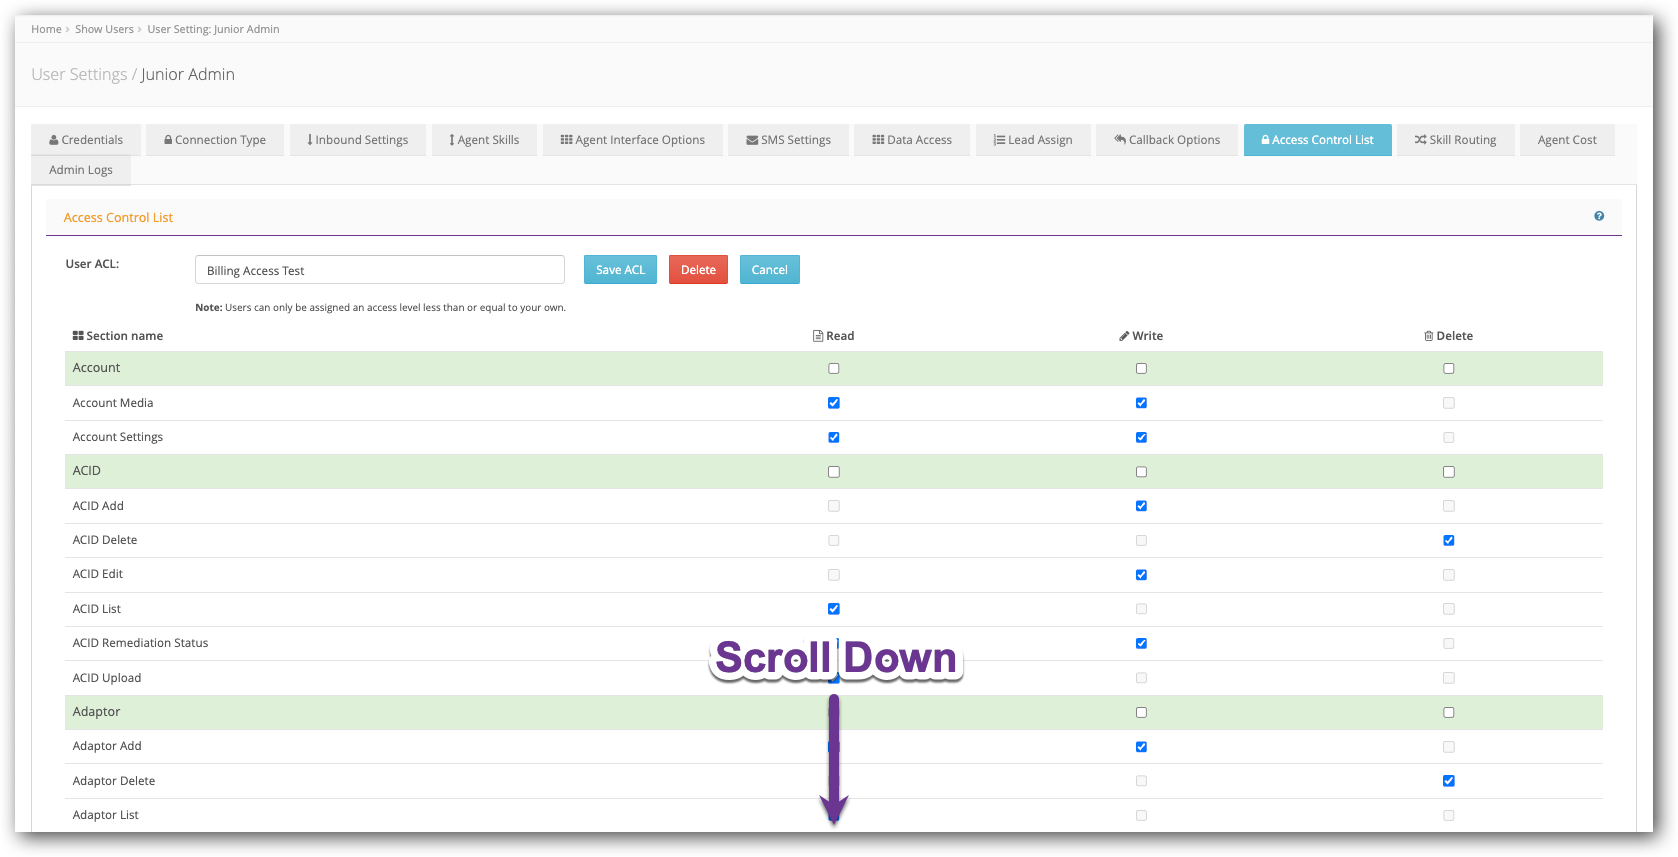This screenshot has height=857, width=1678.
Task: Enable Delete checkbox for ACID section
Action: pyautogui.click(x=1448, y=472)
